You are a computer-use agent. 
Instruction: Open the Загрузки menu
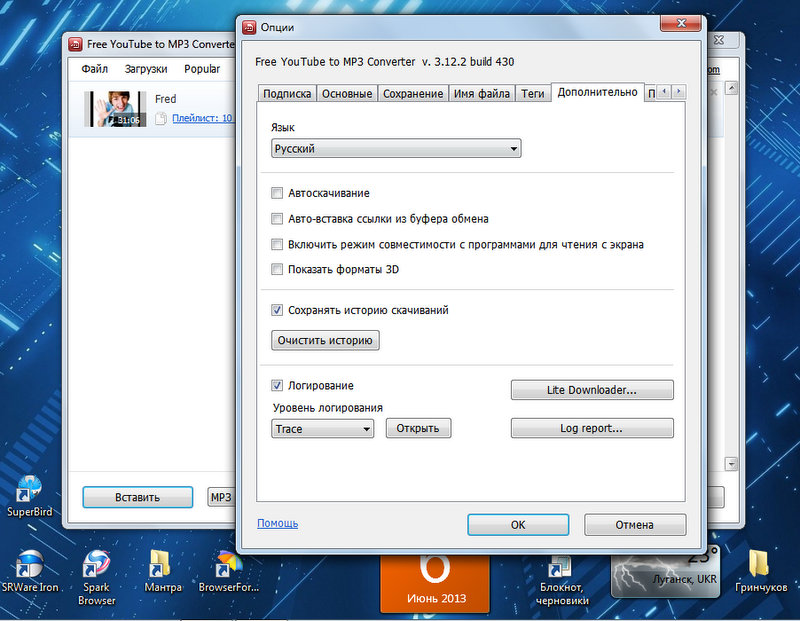pyautogui.click(x=146, y=69)
